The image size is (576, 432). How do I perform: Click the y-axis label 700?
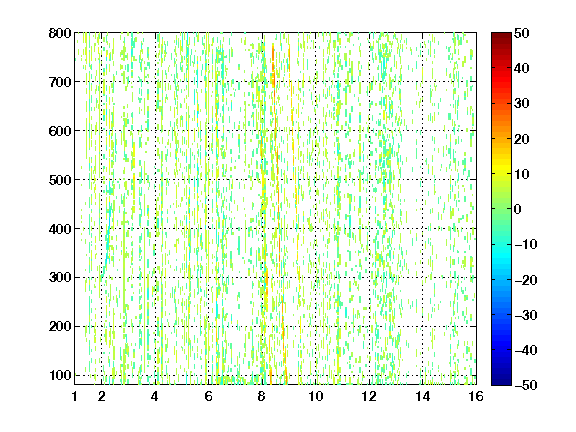pyautogui.click(x=60, y=82)
